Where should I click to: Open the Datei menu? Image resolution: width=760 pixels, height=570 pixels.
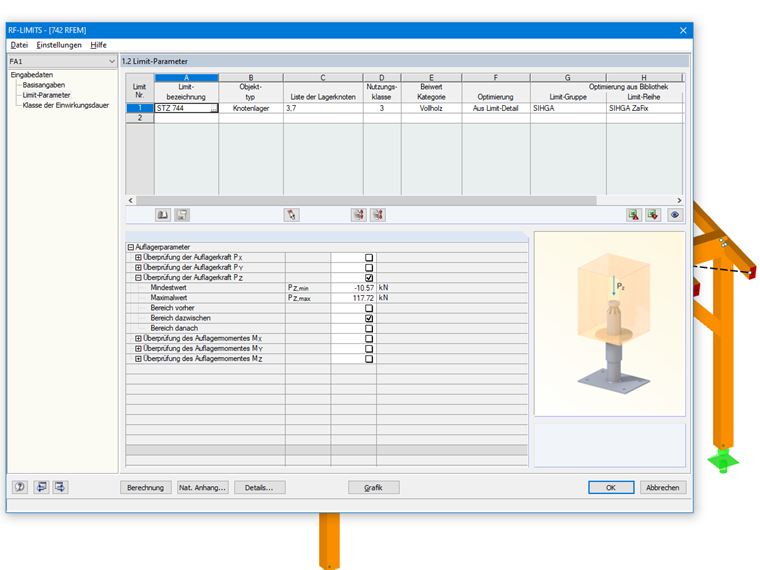pos(19,45)
